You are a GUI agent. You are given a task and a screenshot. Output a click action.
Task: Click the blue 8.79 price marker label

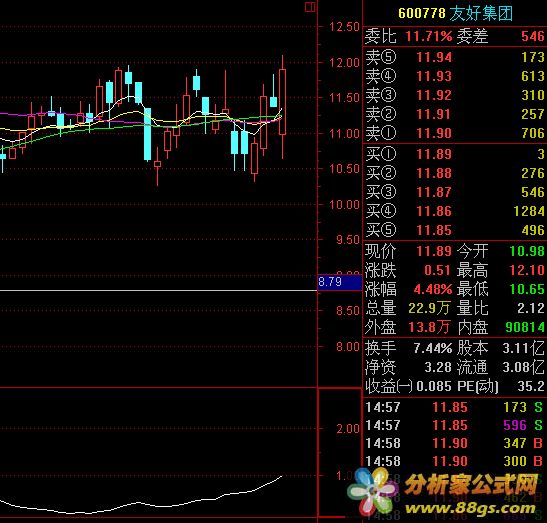tap(340, 282)
